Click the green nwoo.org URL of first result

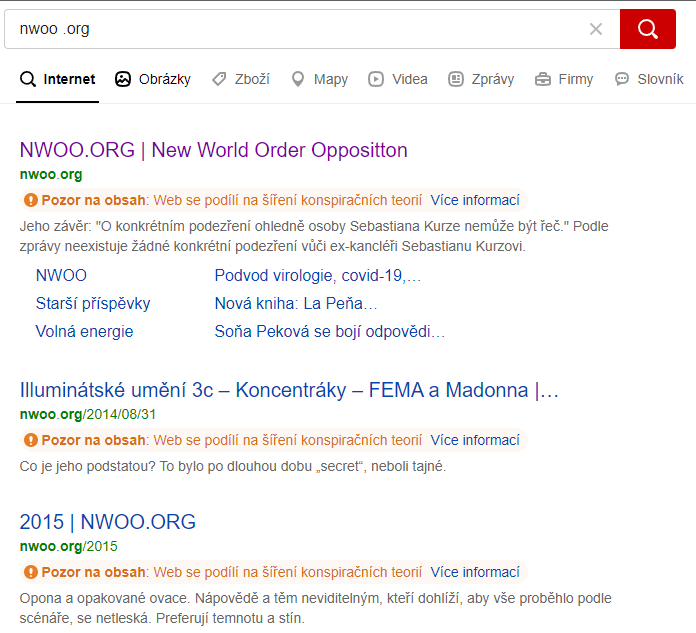pyautogui.click(x=51, y=175)
